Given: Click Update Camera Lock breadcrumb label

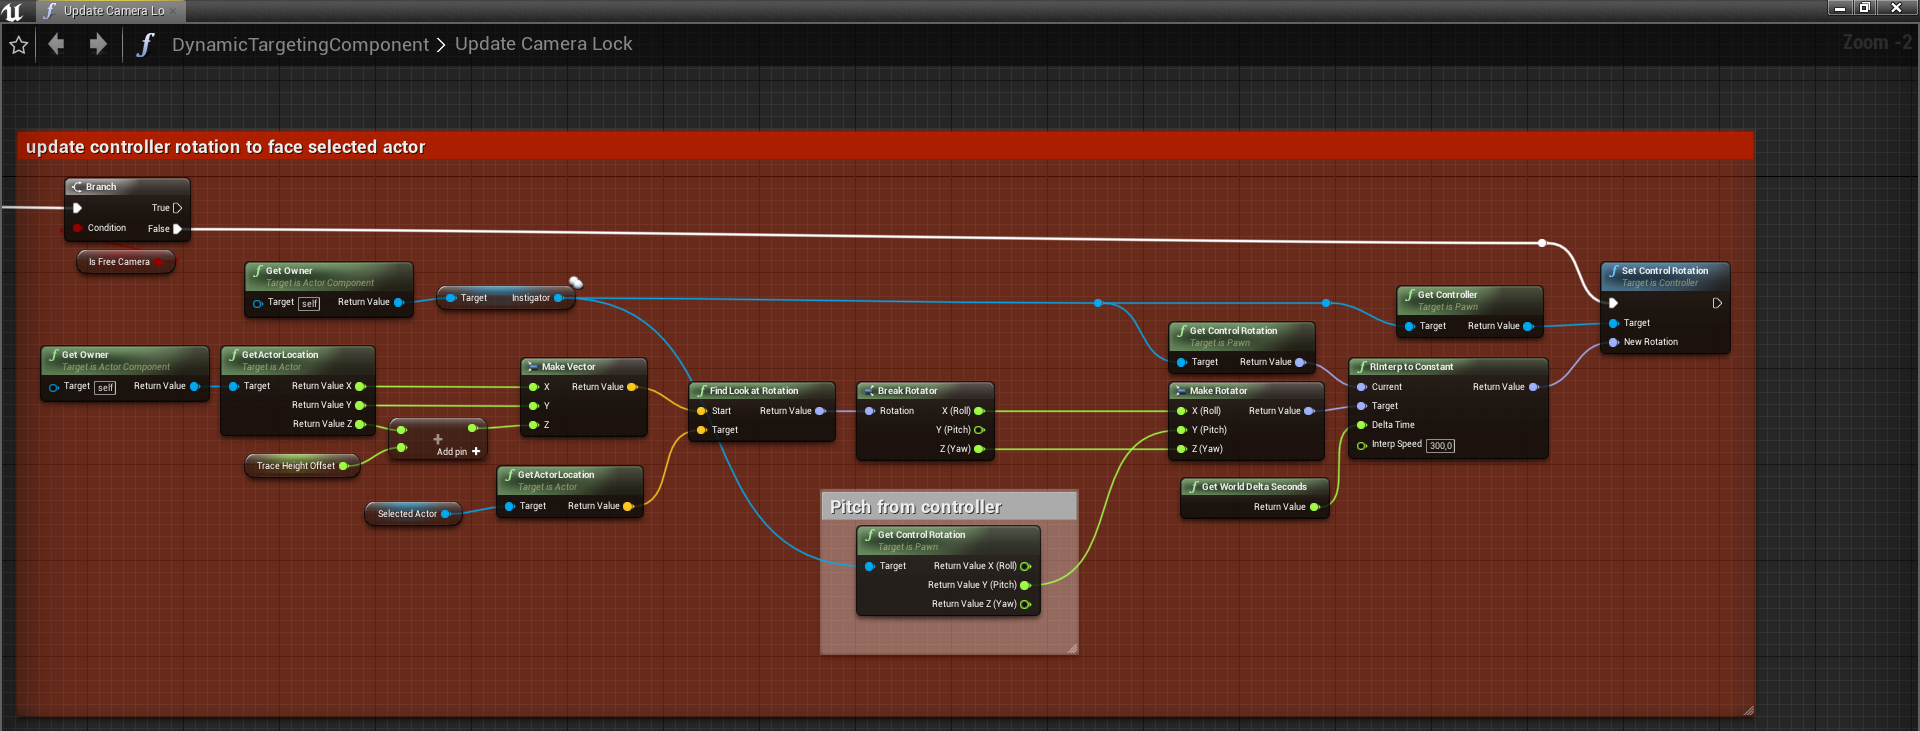Looking at the screenshot, I should click(x=543, y=44).
